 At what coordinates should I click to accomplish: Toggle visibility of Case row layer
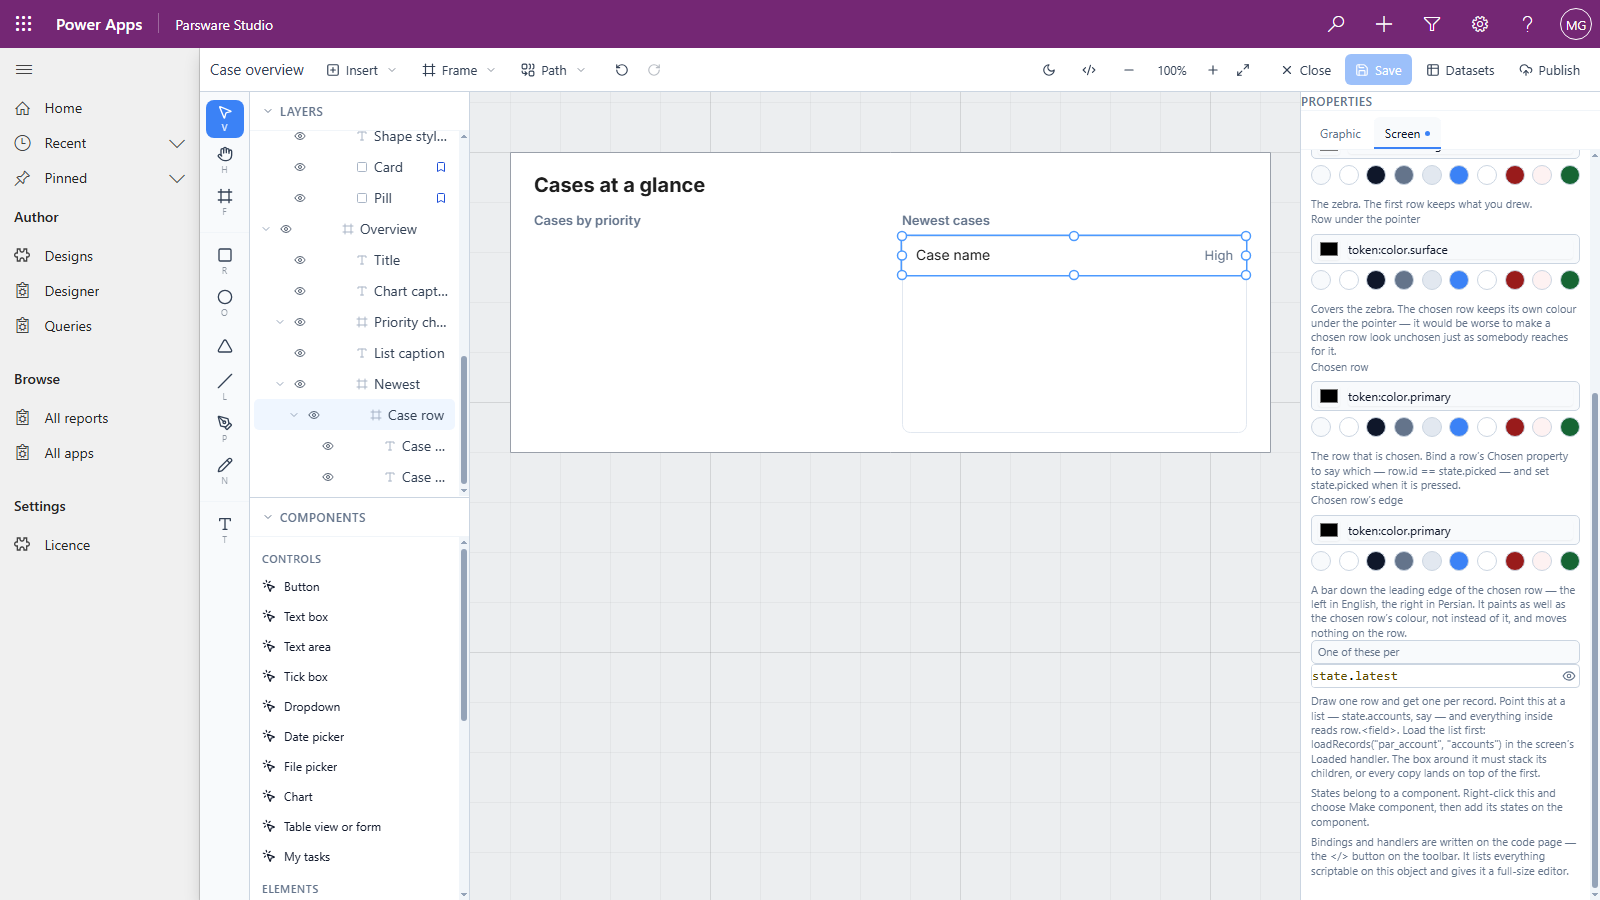[314, 415]
